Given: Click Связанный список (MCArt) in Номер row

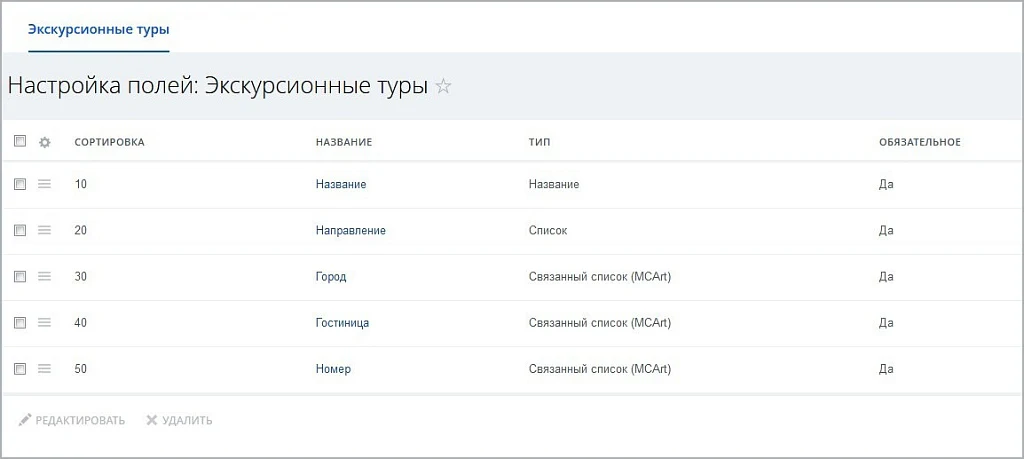Looking at the screenshot, I should 600,369.
